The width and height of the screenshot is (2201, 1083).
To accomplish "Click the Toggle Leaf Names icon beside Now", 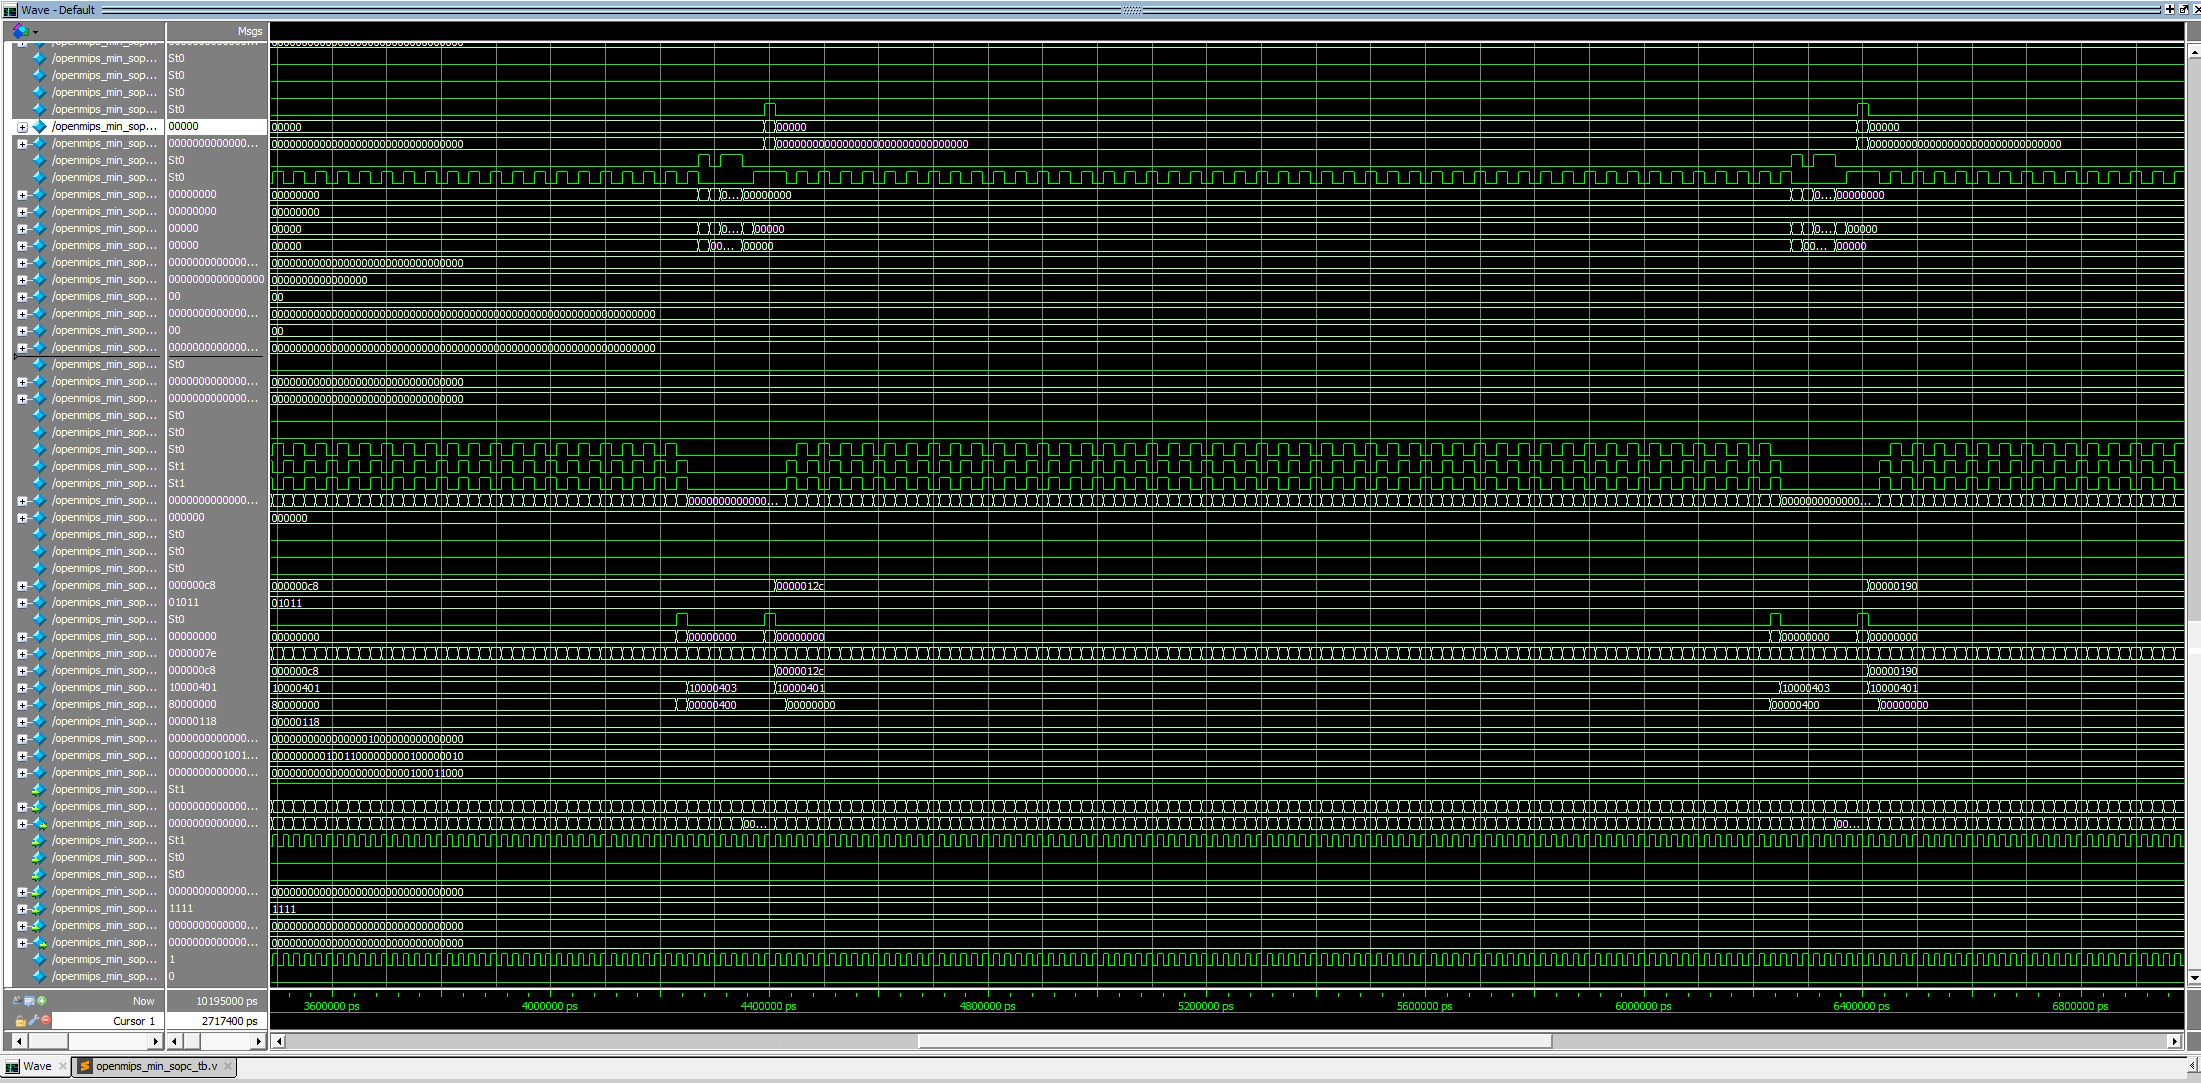I will 17,1000.
